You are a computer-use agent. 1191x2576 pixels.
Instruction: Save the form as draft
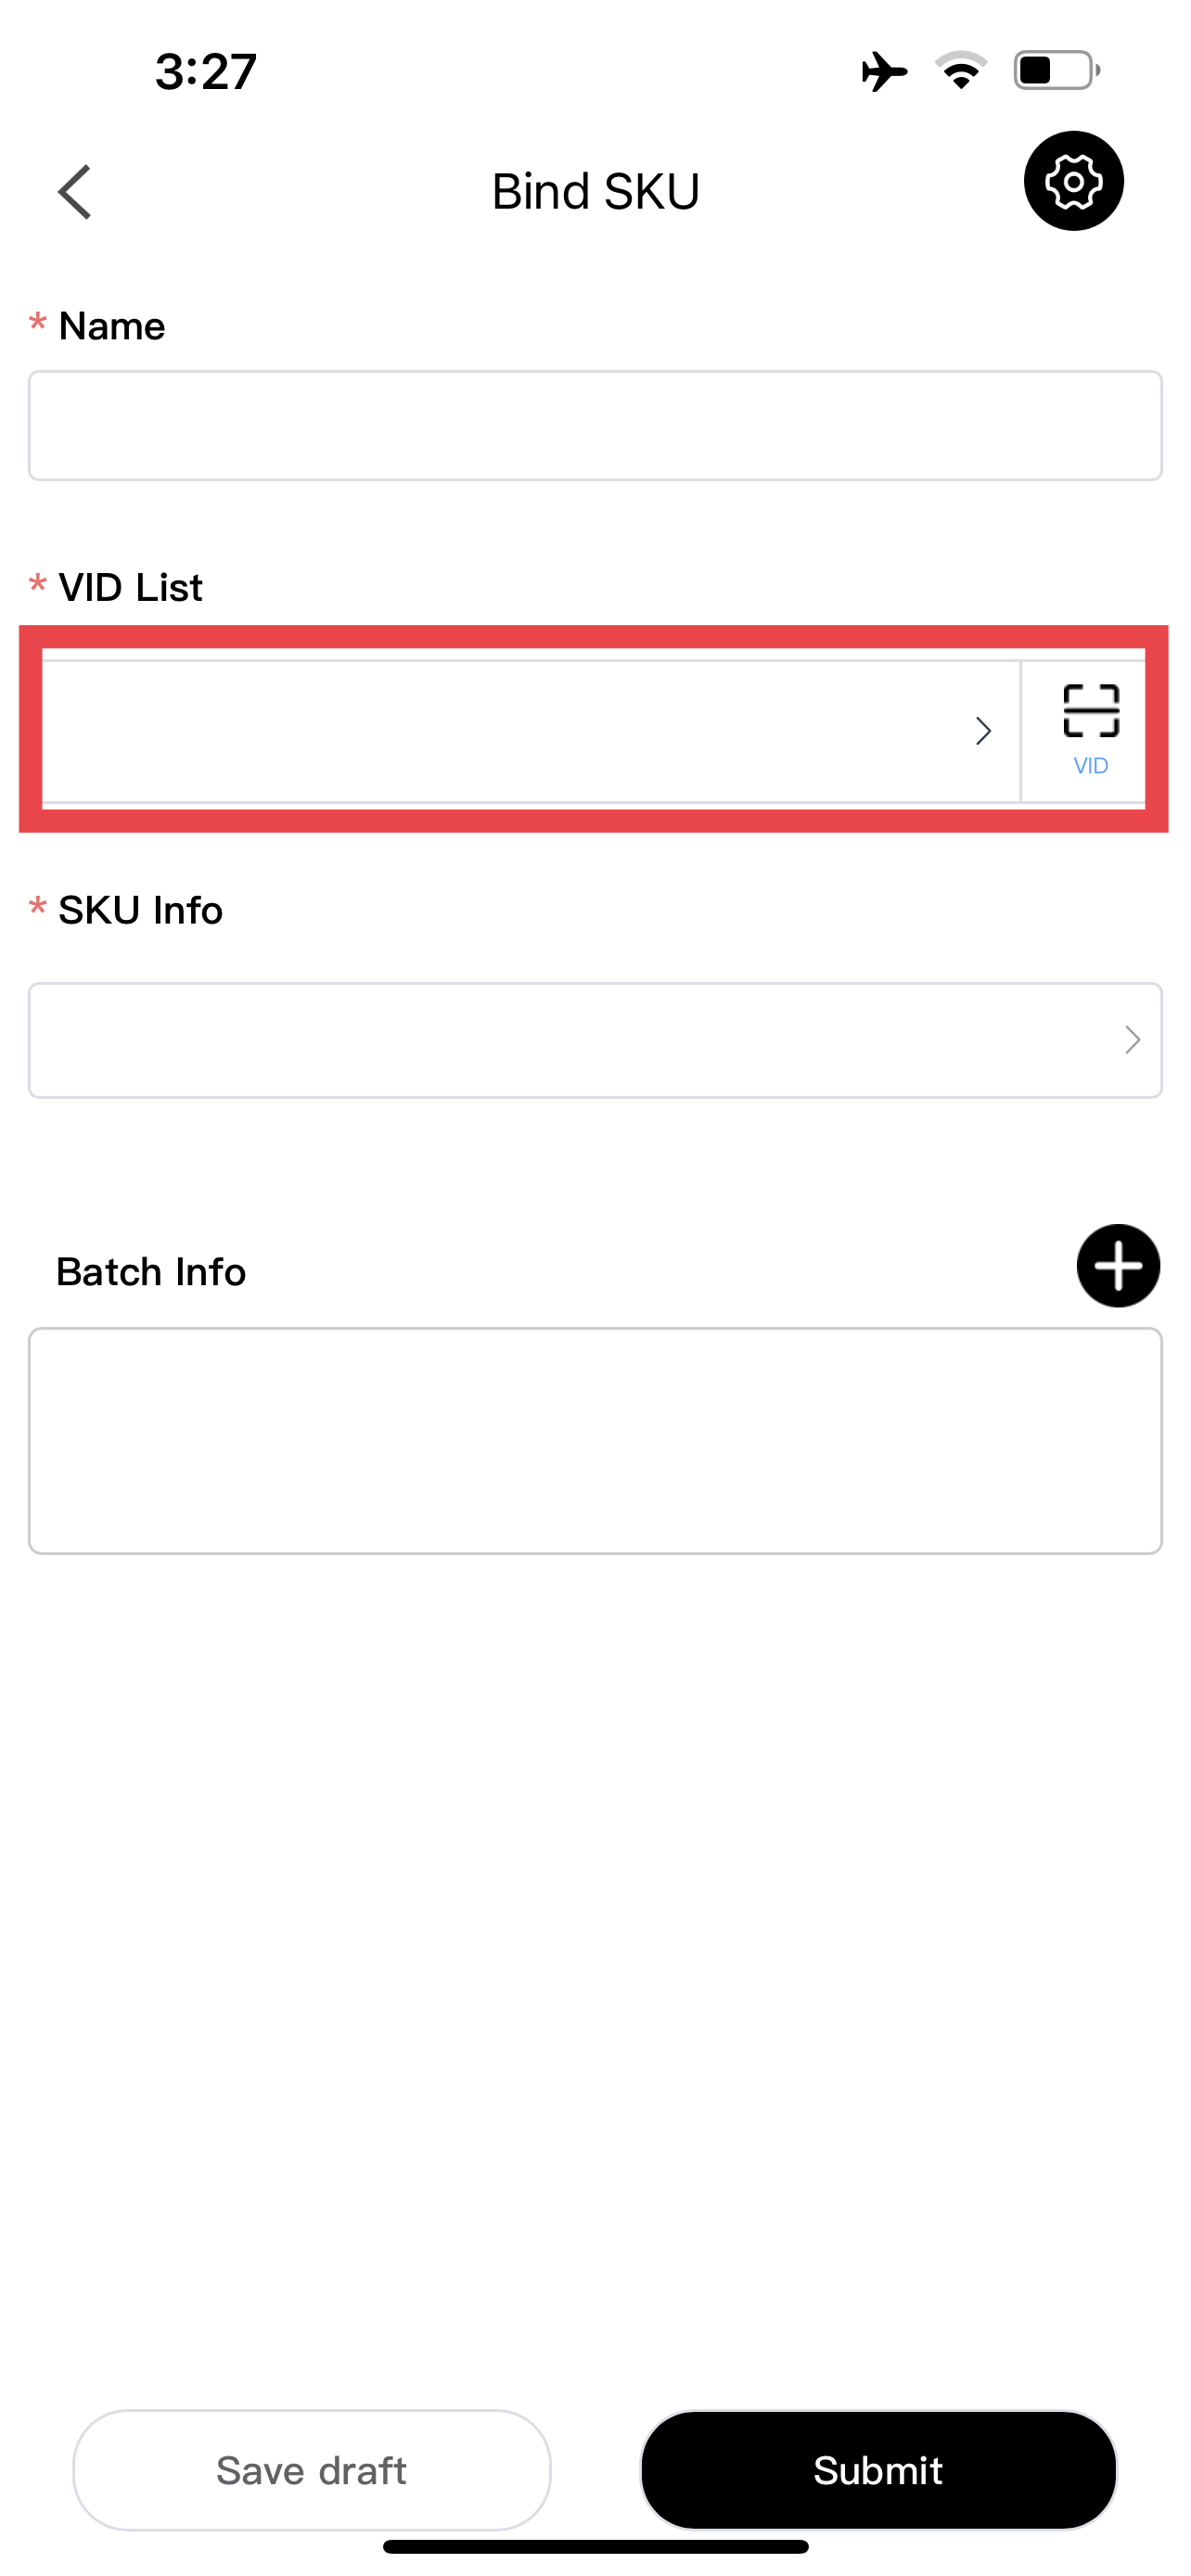click(x=312, y=2470)
